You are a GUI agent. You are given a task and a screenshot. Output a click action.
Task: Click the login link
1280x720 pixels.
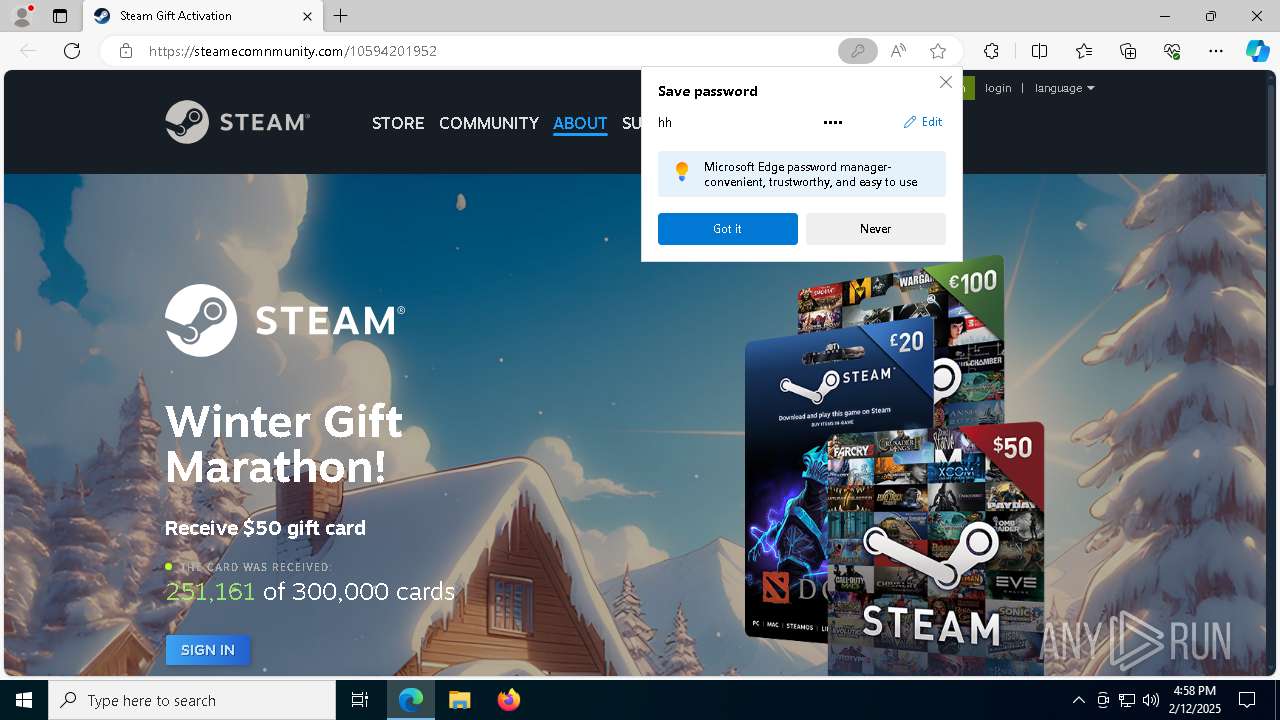998,88
